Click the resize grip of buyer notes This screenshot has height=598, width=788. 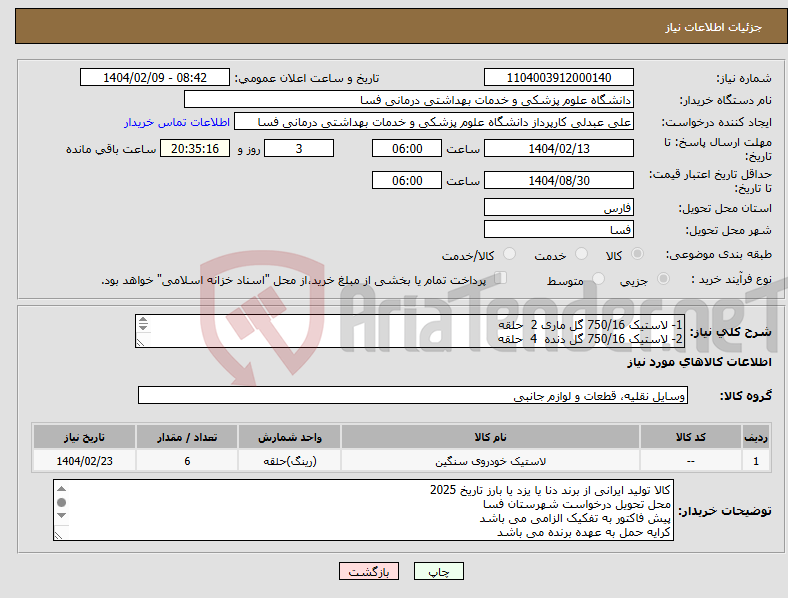pos(59,536)
